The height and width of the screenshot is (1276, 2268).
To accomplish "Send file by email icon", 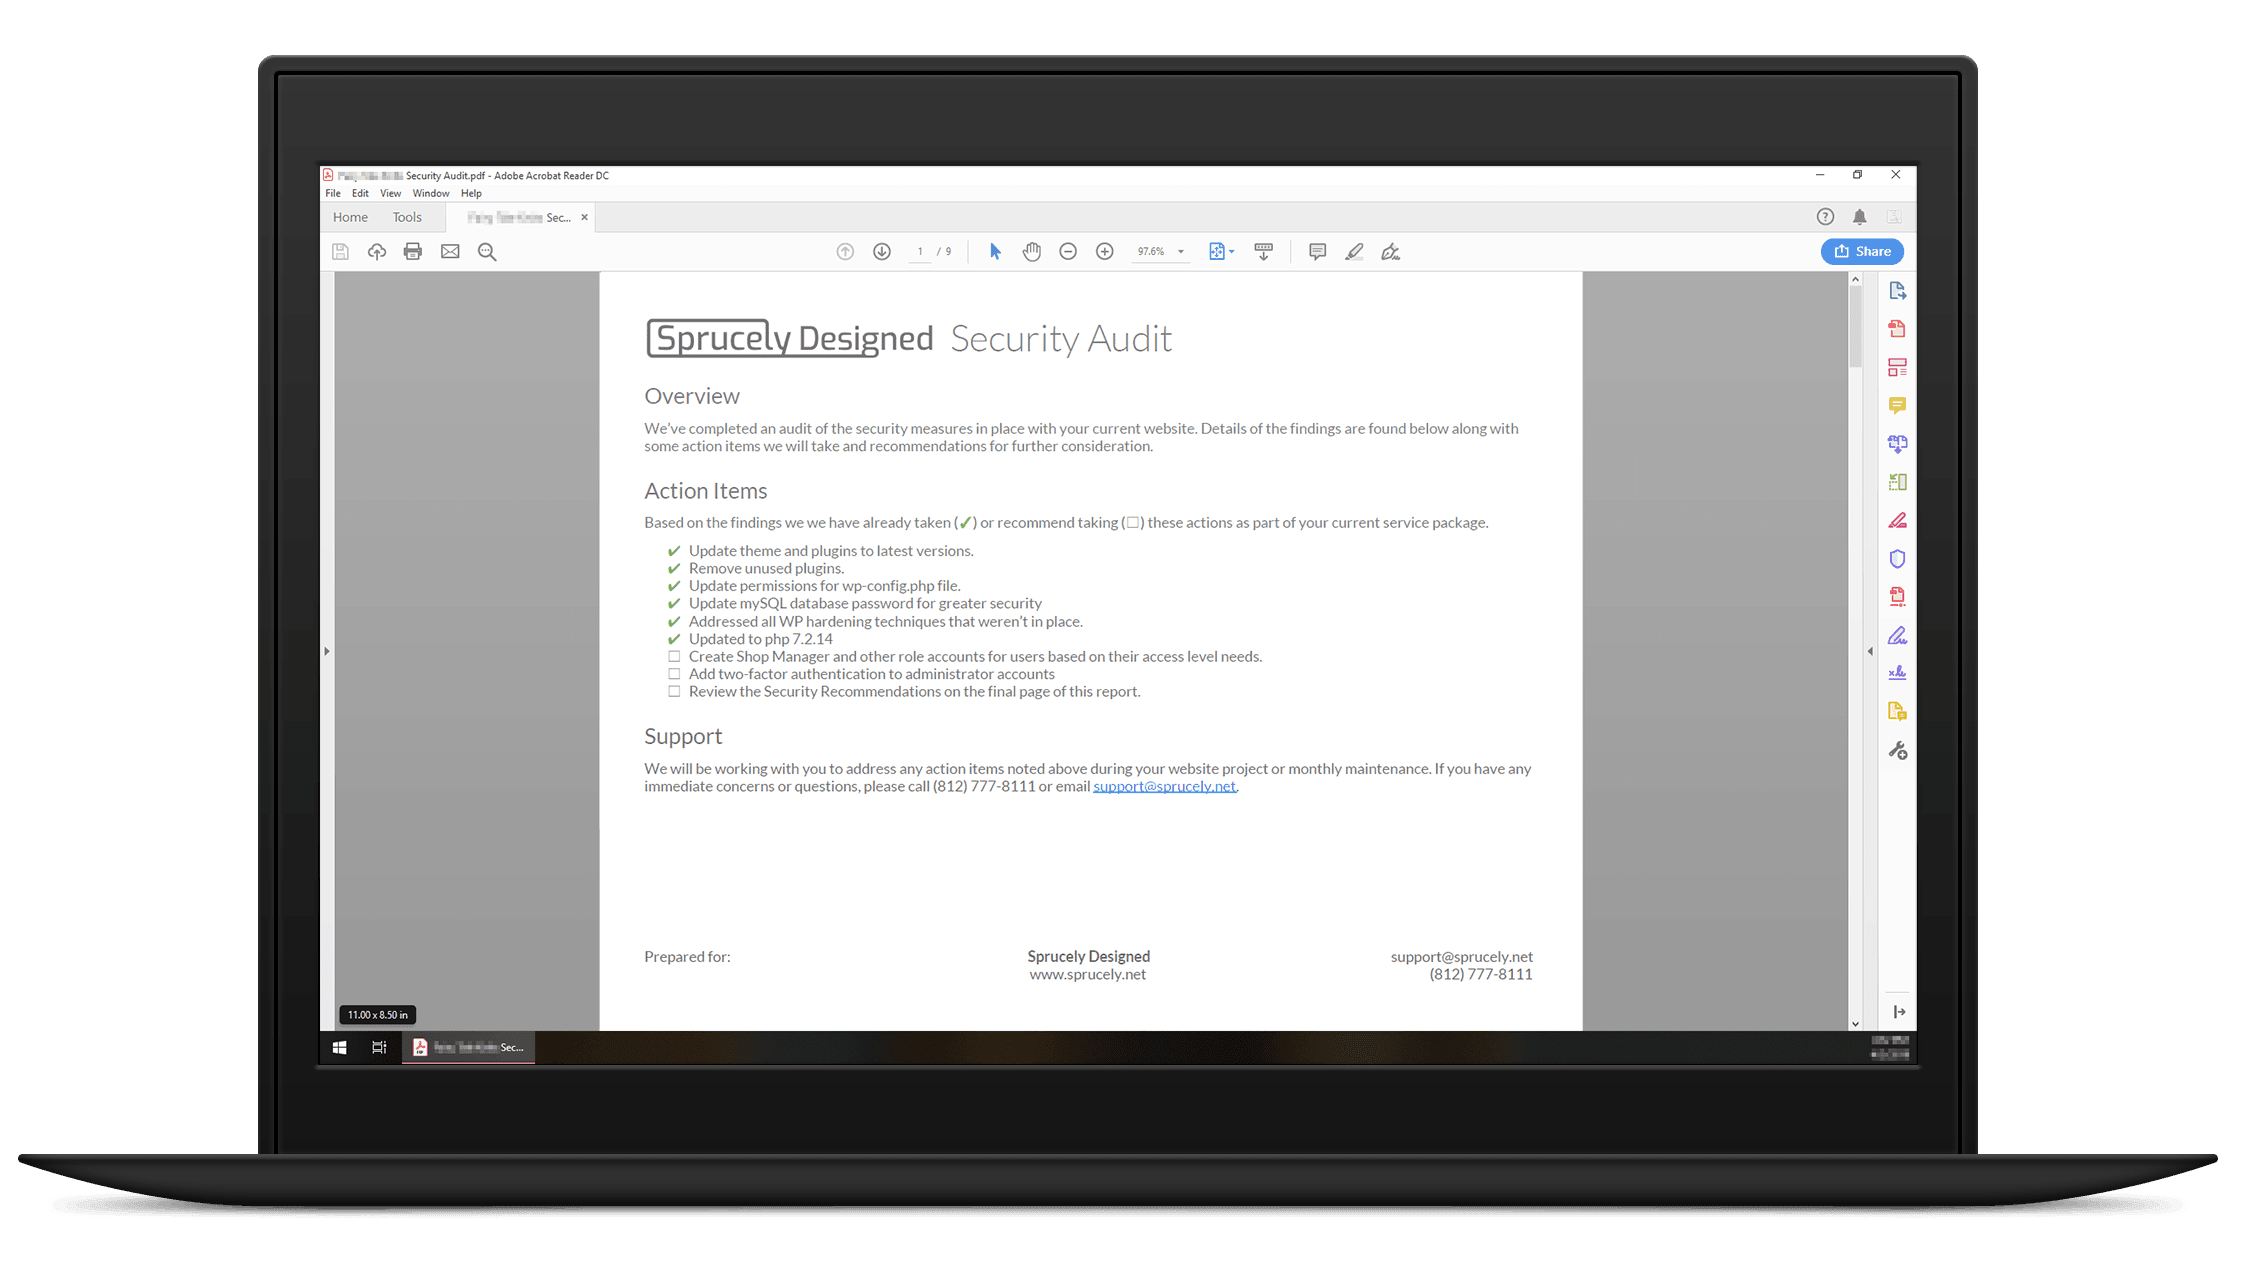I will 450,252.
